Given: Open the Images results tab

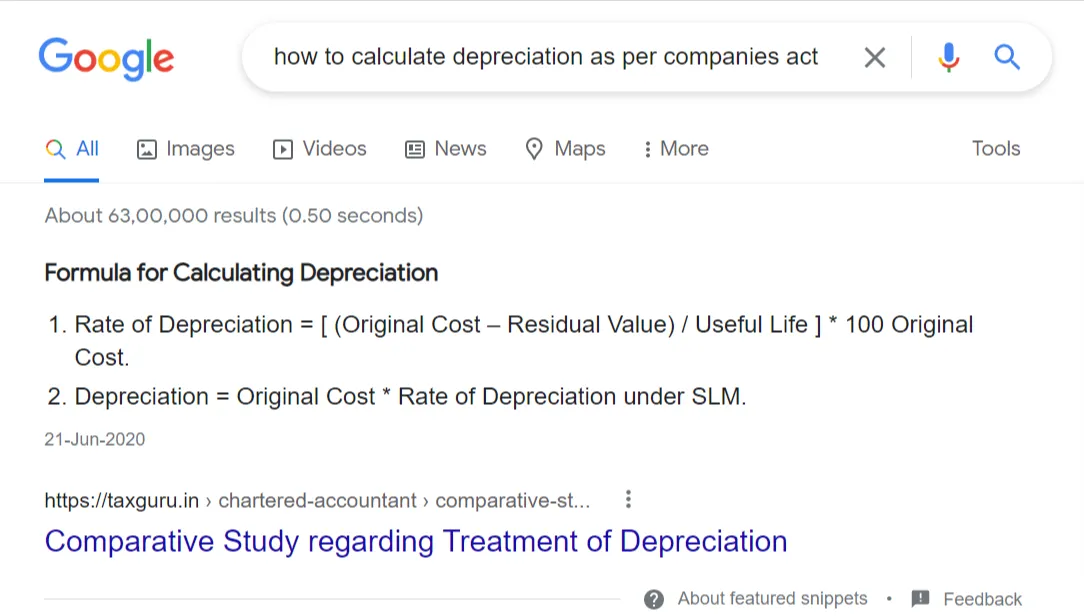Looking at the screenshot, I should 186,149.
